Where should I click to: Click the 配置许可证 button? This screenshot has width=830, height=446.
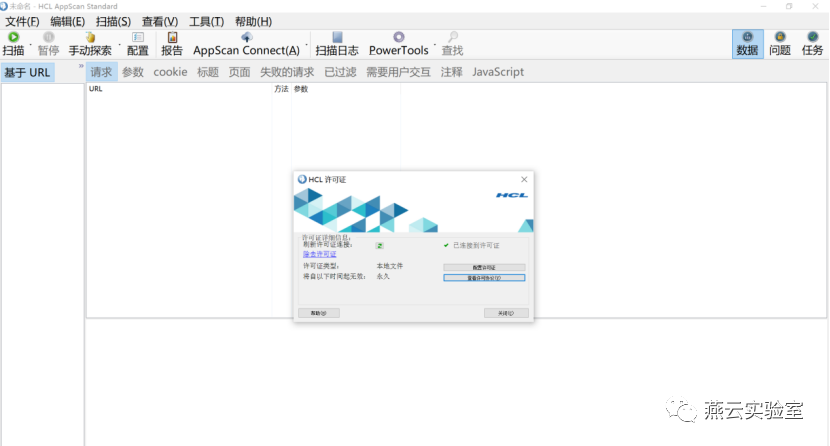[484, 268]
